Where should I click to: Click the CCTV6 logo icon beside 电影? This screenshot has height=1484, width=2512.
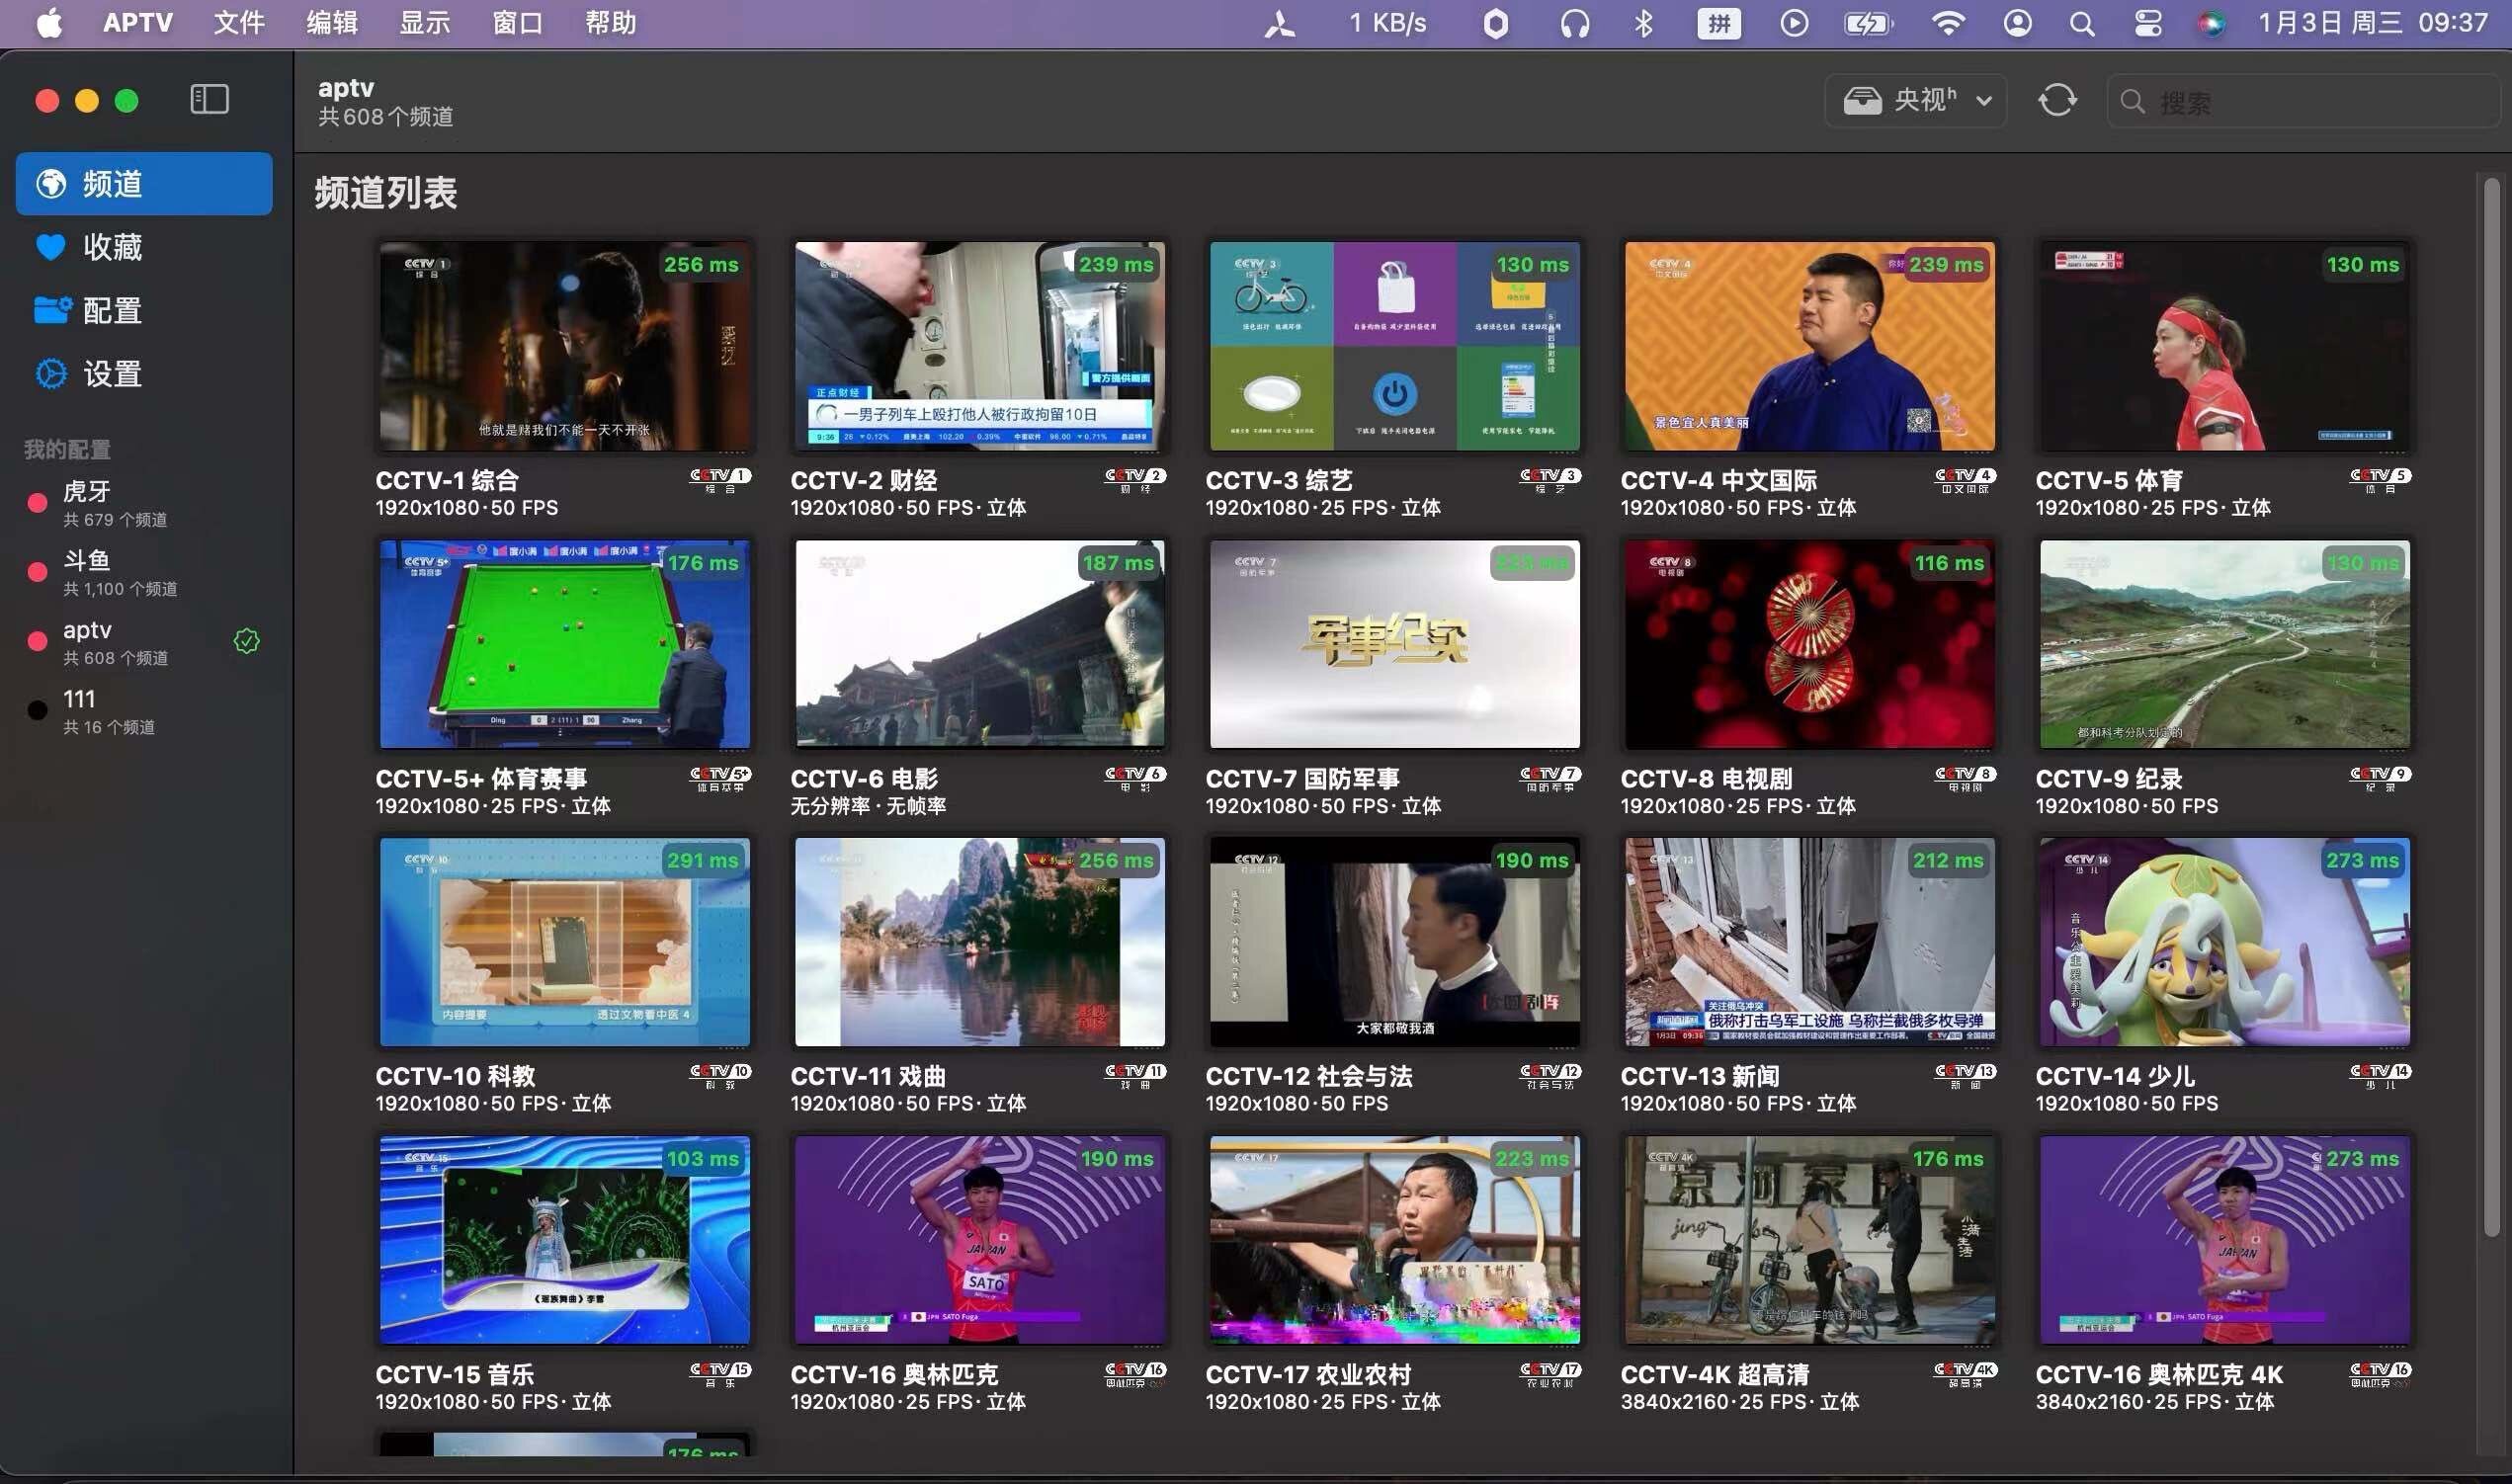pyautogui.click(x=1135, y=778)
